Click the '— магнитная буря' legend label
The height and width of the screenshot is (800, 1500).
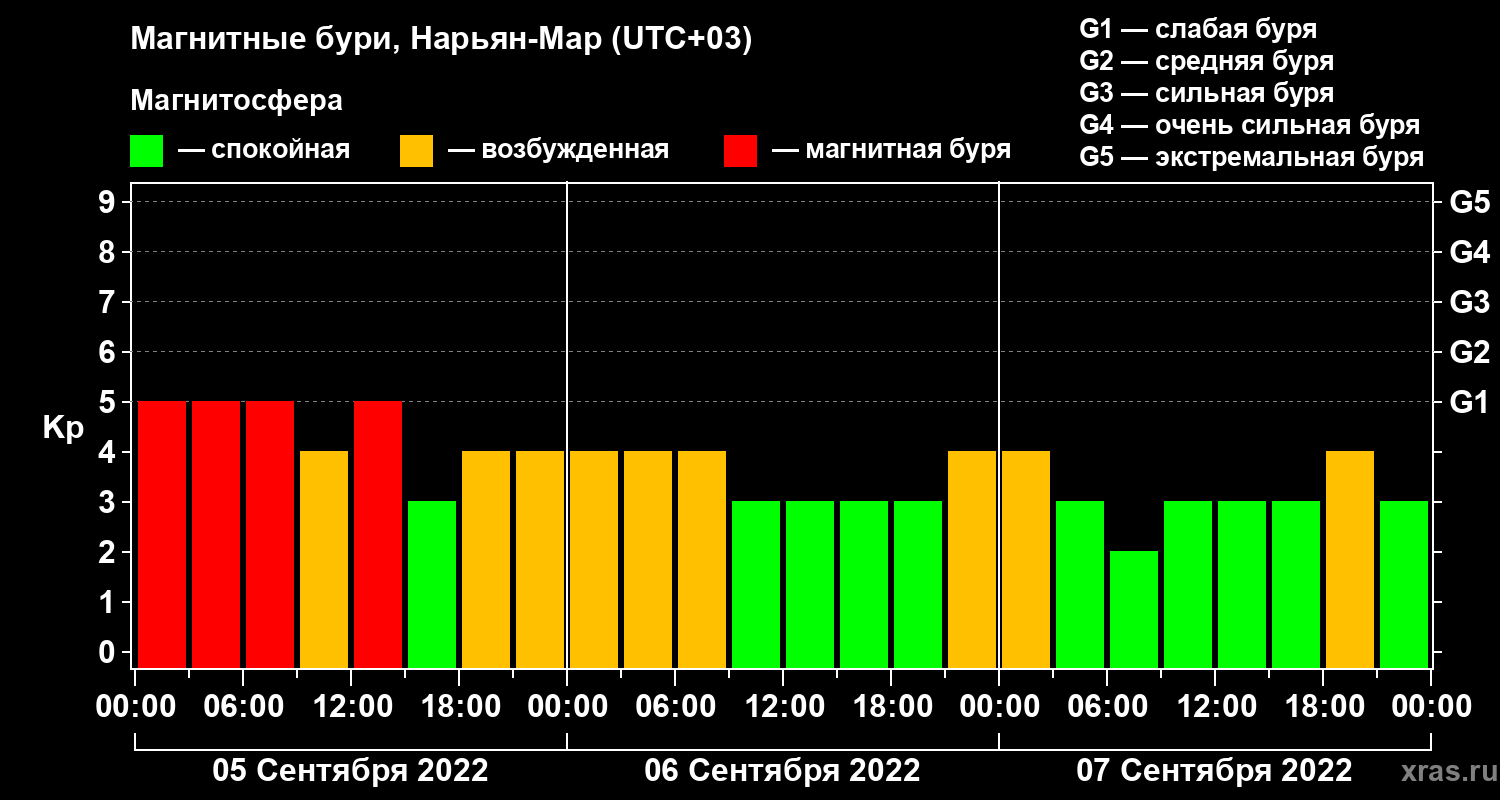click(x=891, y=150)
